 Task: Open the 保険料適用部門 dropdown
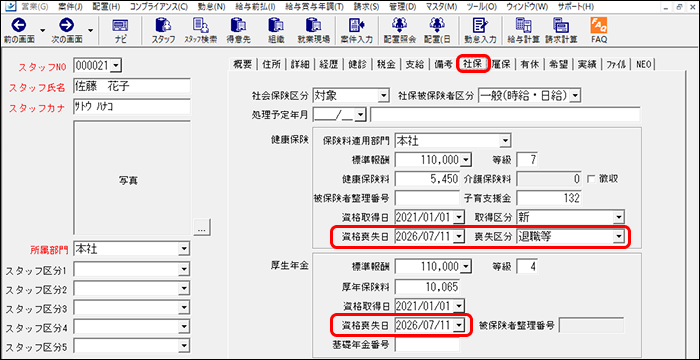click(x=505, y=142)
